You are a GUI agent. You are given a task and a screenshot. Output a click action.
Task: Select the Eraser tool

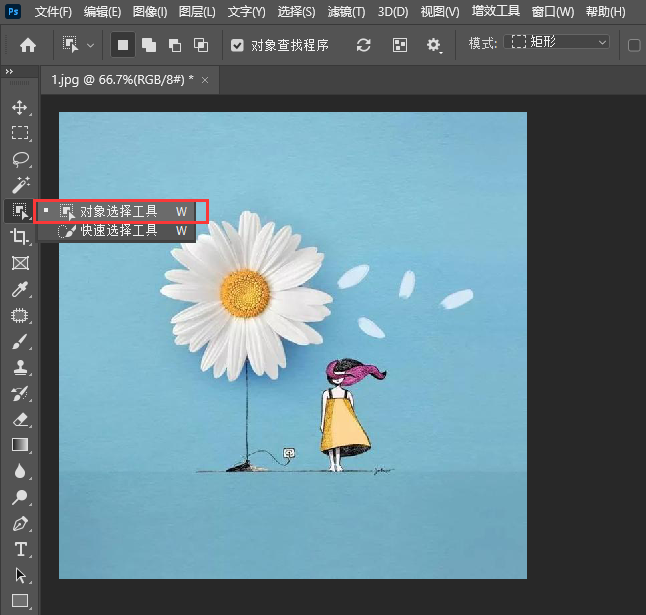coord(20,419)
